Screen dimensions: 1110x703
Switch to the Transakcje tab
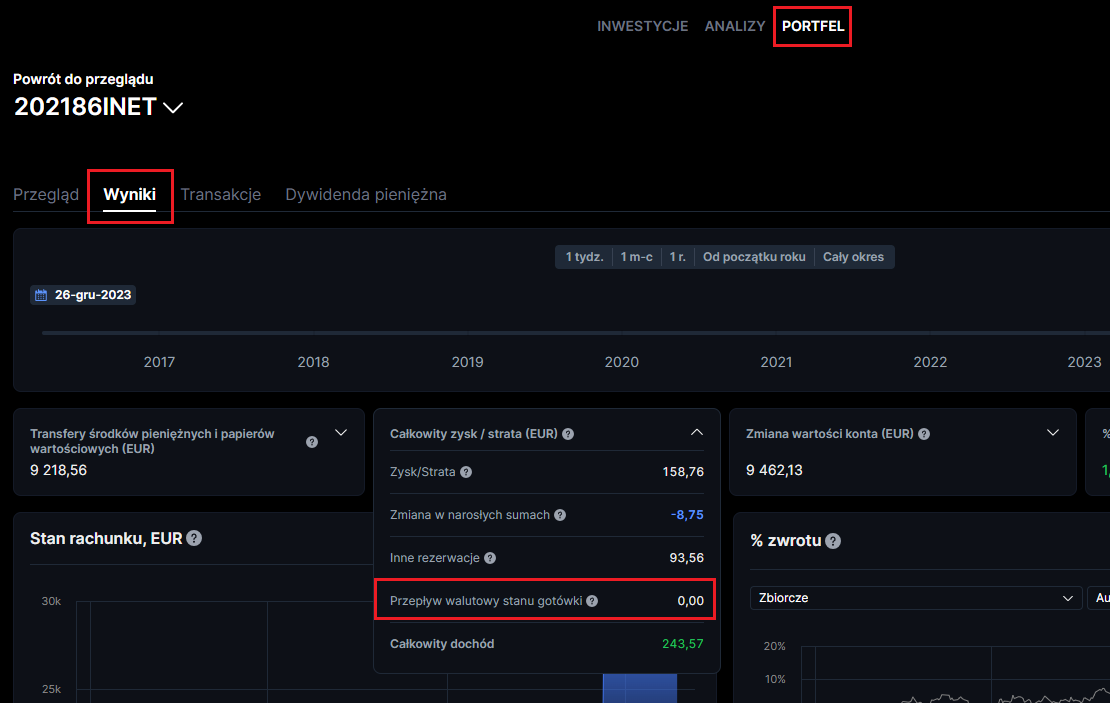pyautogui.click(x=221, y=195)
